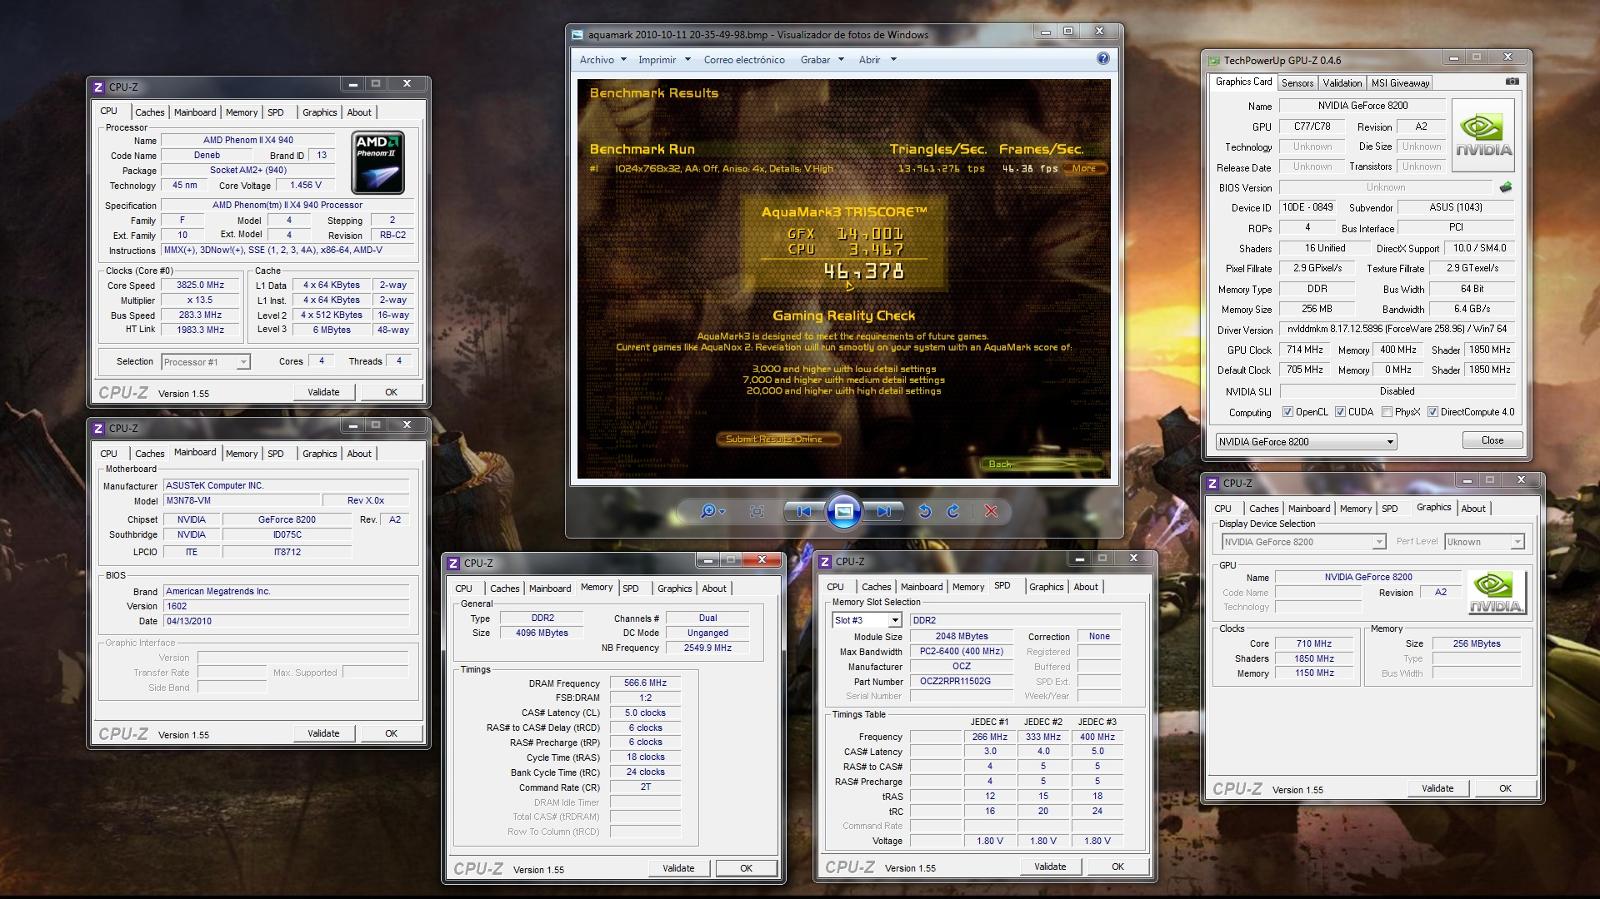Click Validate in CPU-Z Memory window
Viewport: 1600px width, 899px height.
point(678,868)
